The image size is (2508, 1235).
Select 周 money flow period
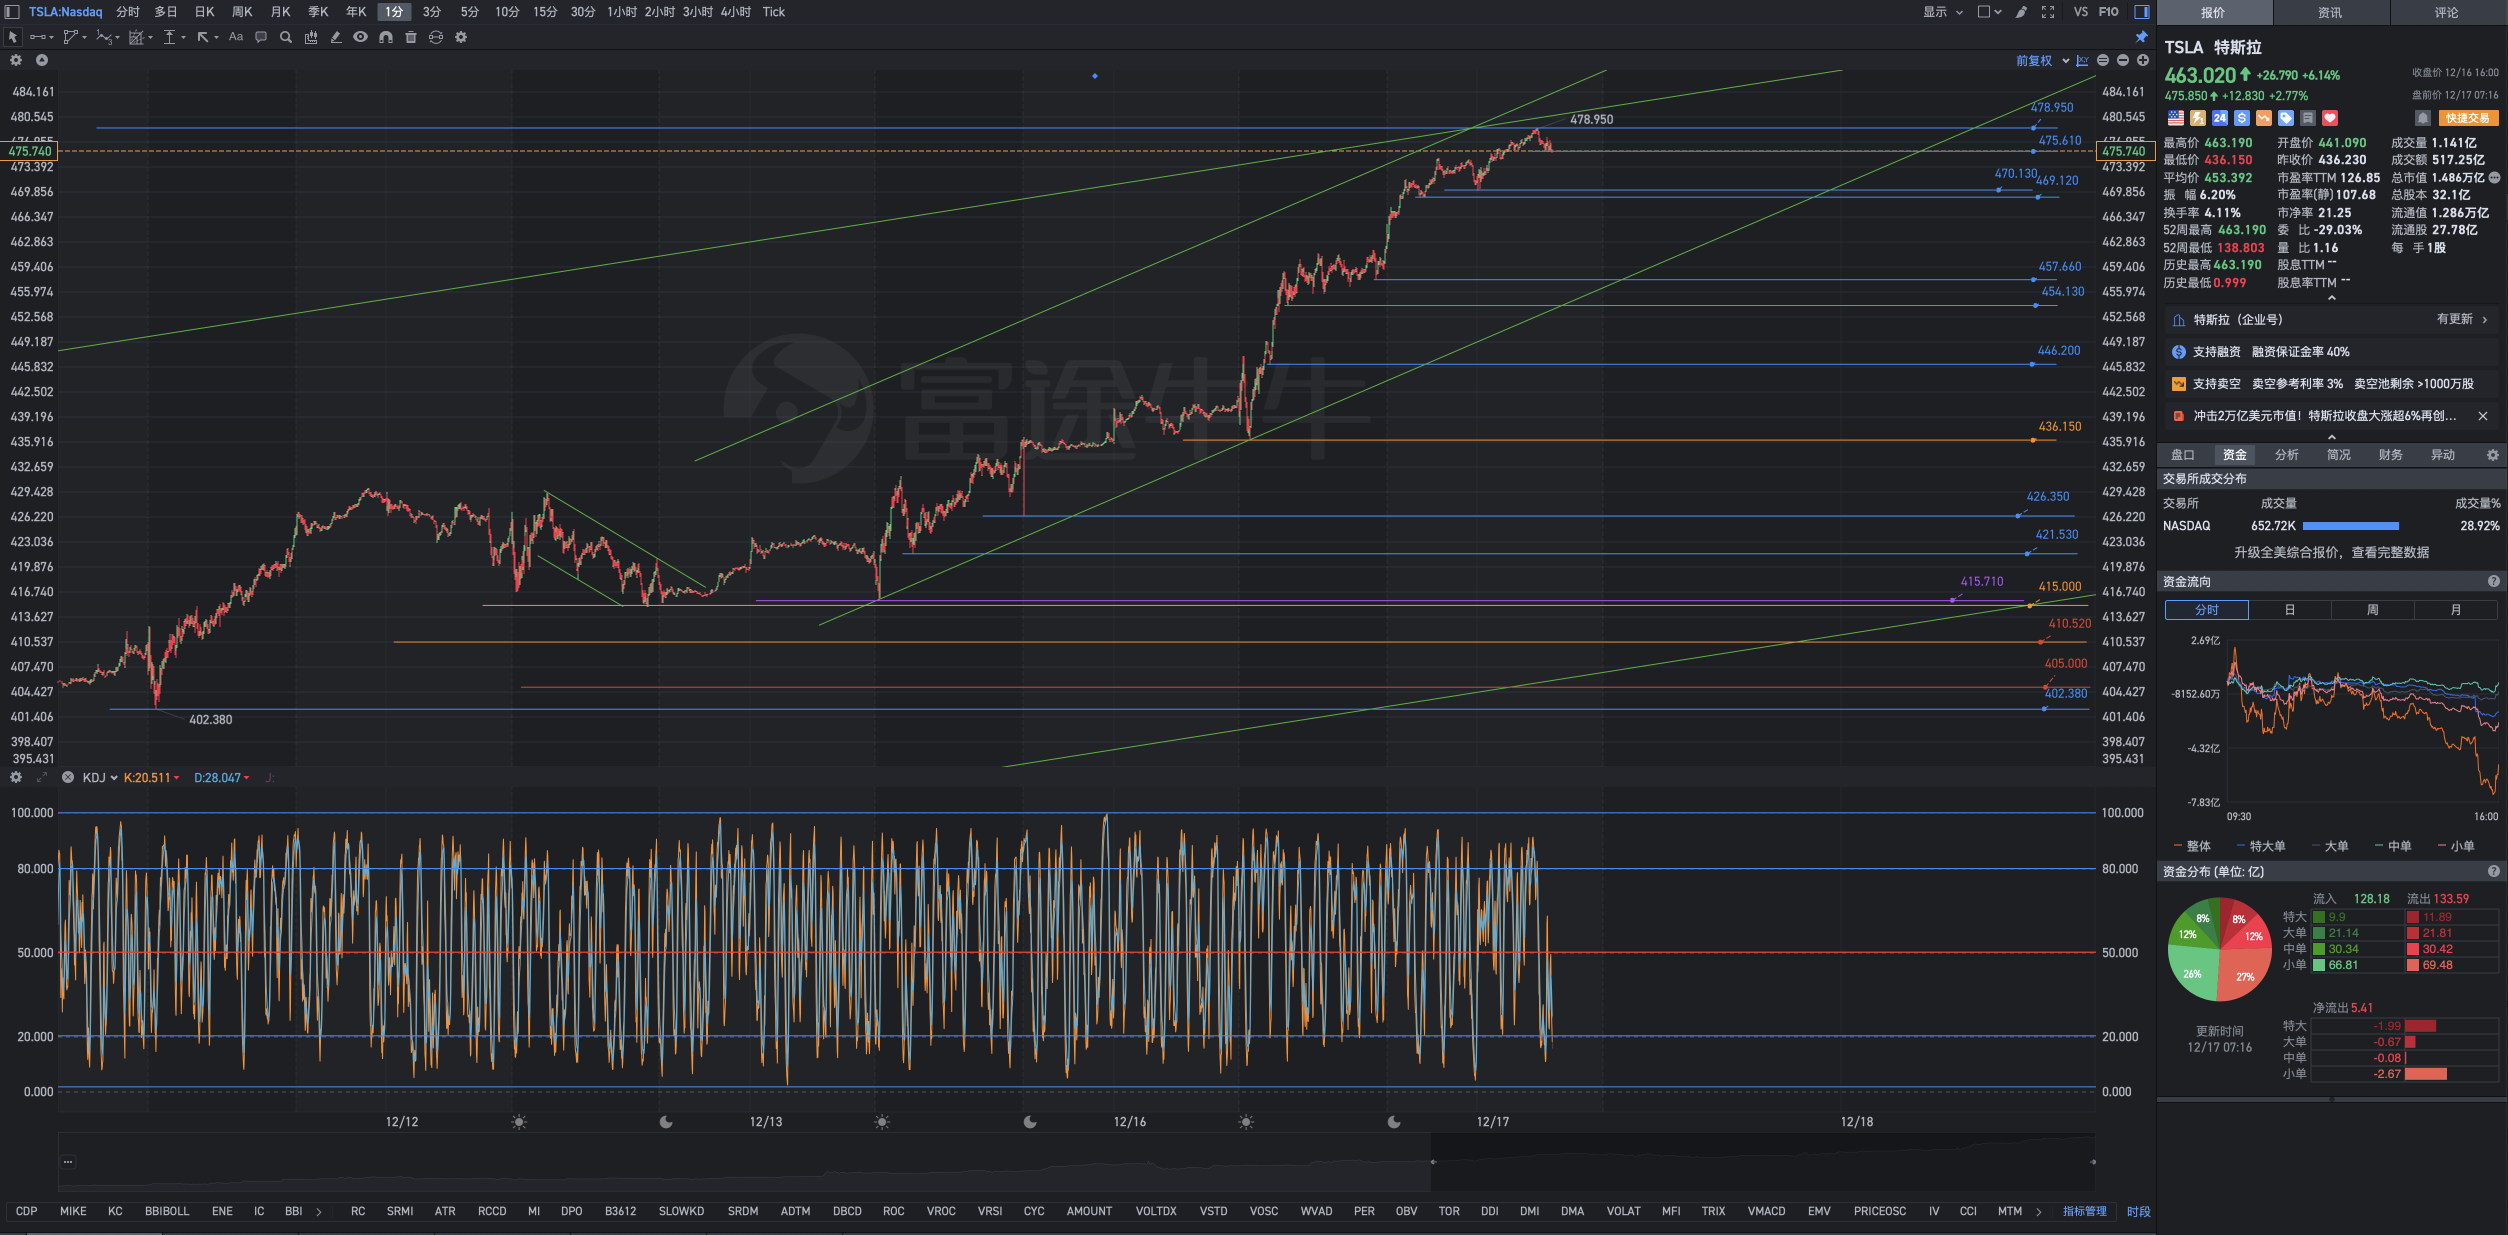coord(2373,610)
